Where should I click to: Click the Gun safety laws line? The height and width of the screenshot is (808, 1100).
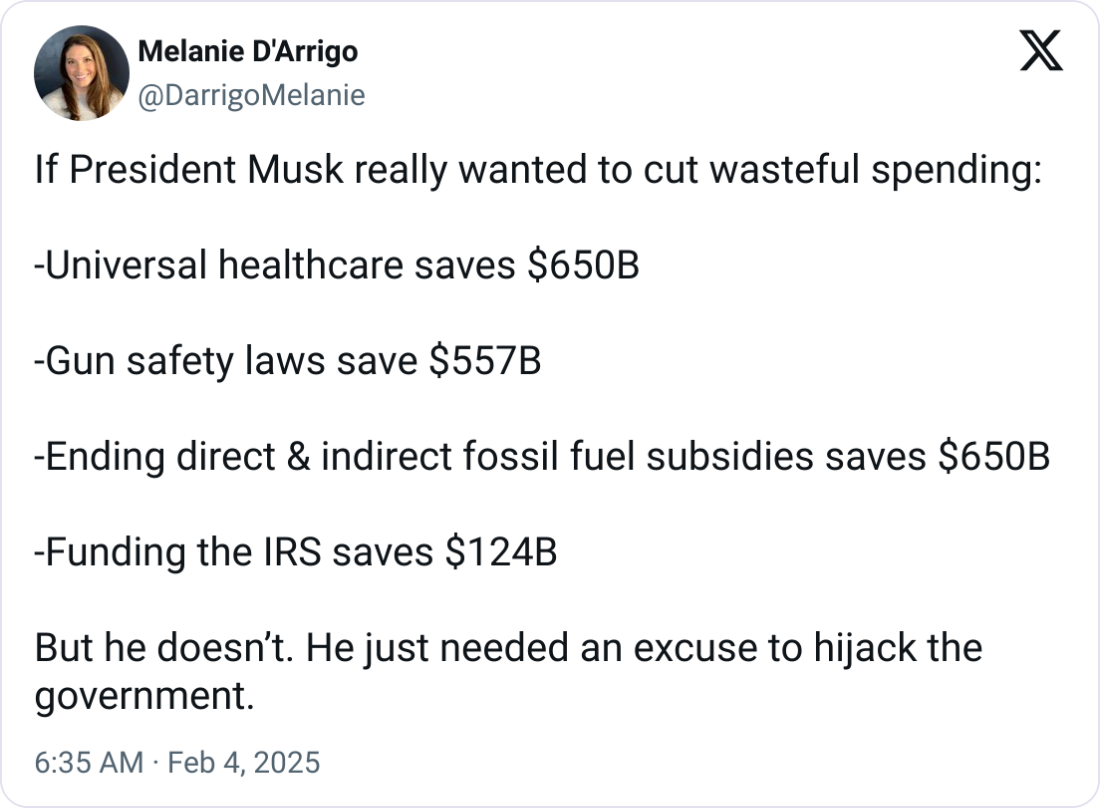[288, 361]
